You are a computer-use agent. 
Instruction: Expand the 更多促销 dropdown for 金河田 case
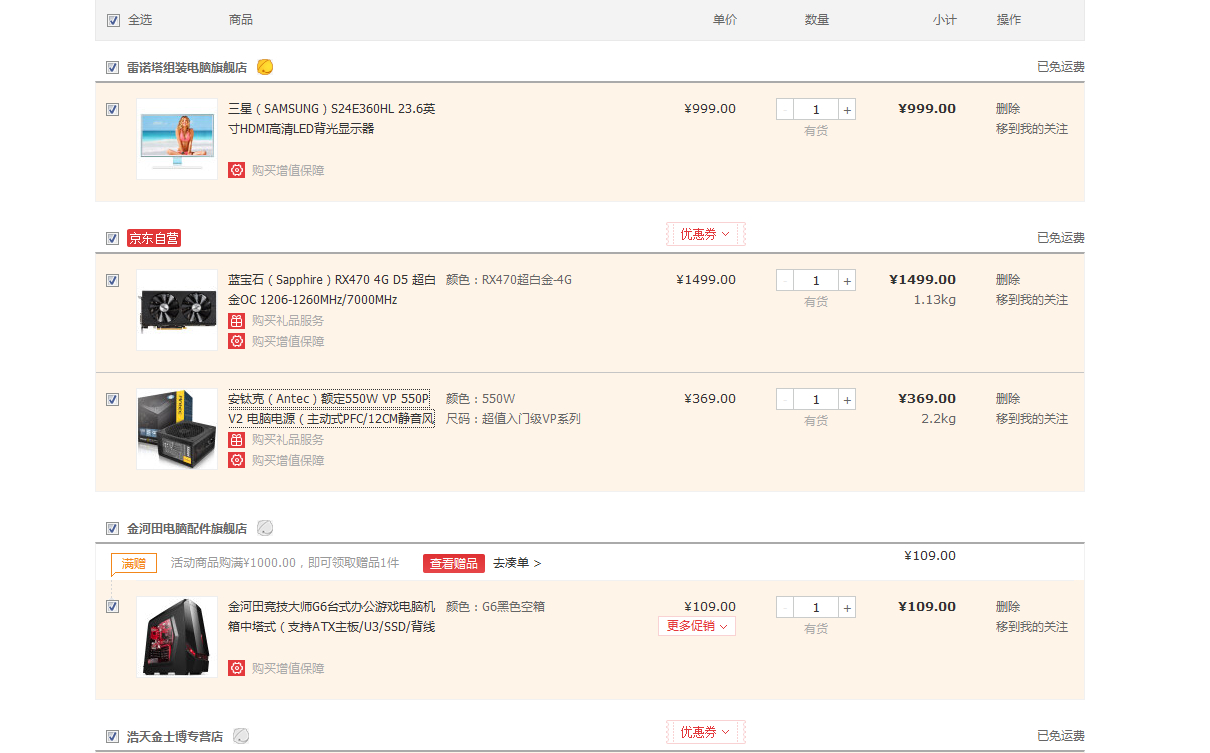tap(697, 626)
